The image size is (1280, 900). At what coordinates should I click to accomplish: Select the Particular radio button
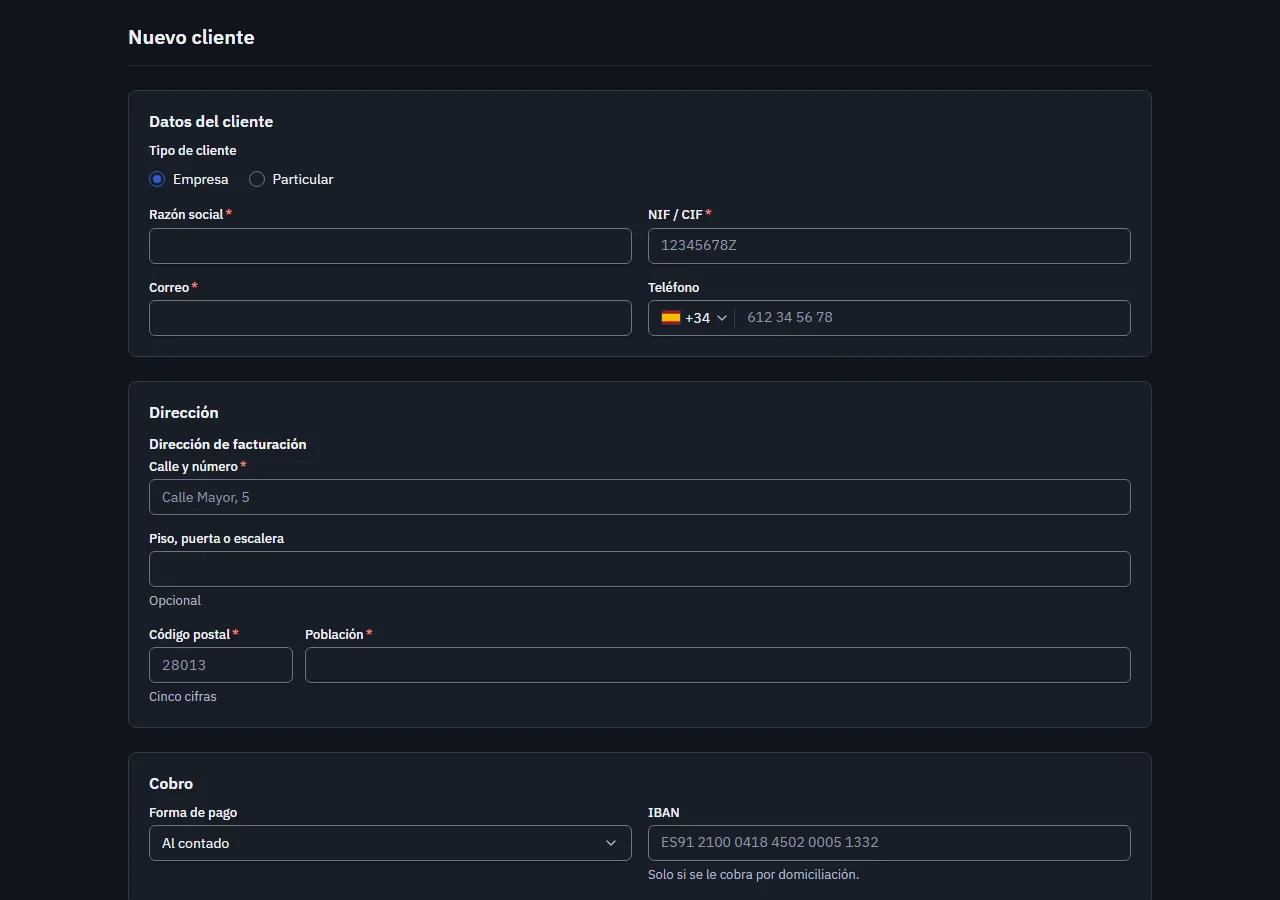tap(257, 179)
